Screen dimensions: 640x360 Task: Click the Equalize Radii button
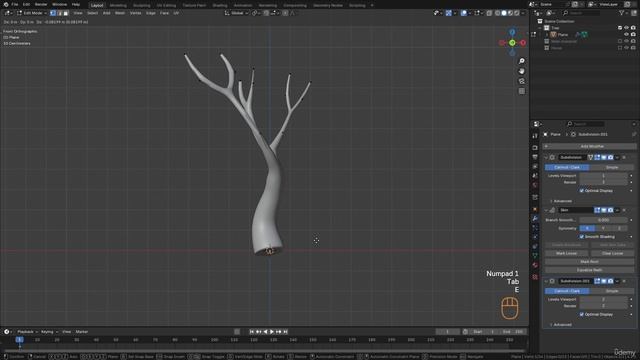tap(590, 270)
